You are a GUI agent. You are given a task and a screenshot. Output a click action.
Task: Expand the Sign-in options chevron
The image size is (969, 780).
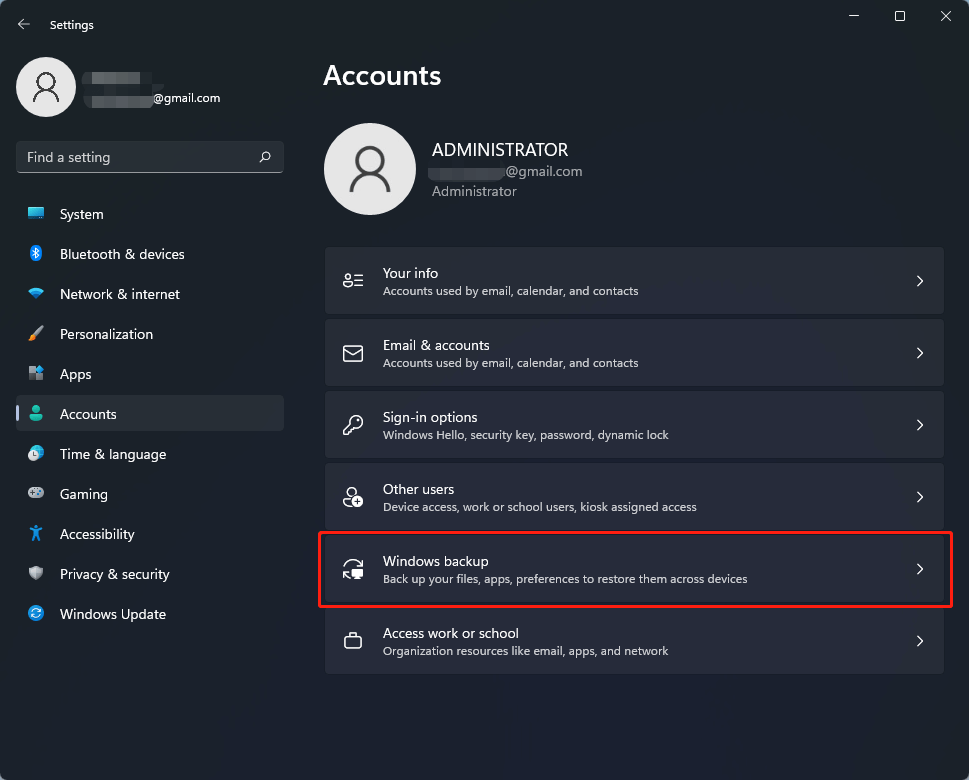(x=919, y=425)
